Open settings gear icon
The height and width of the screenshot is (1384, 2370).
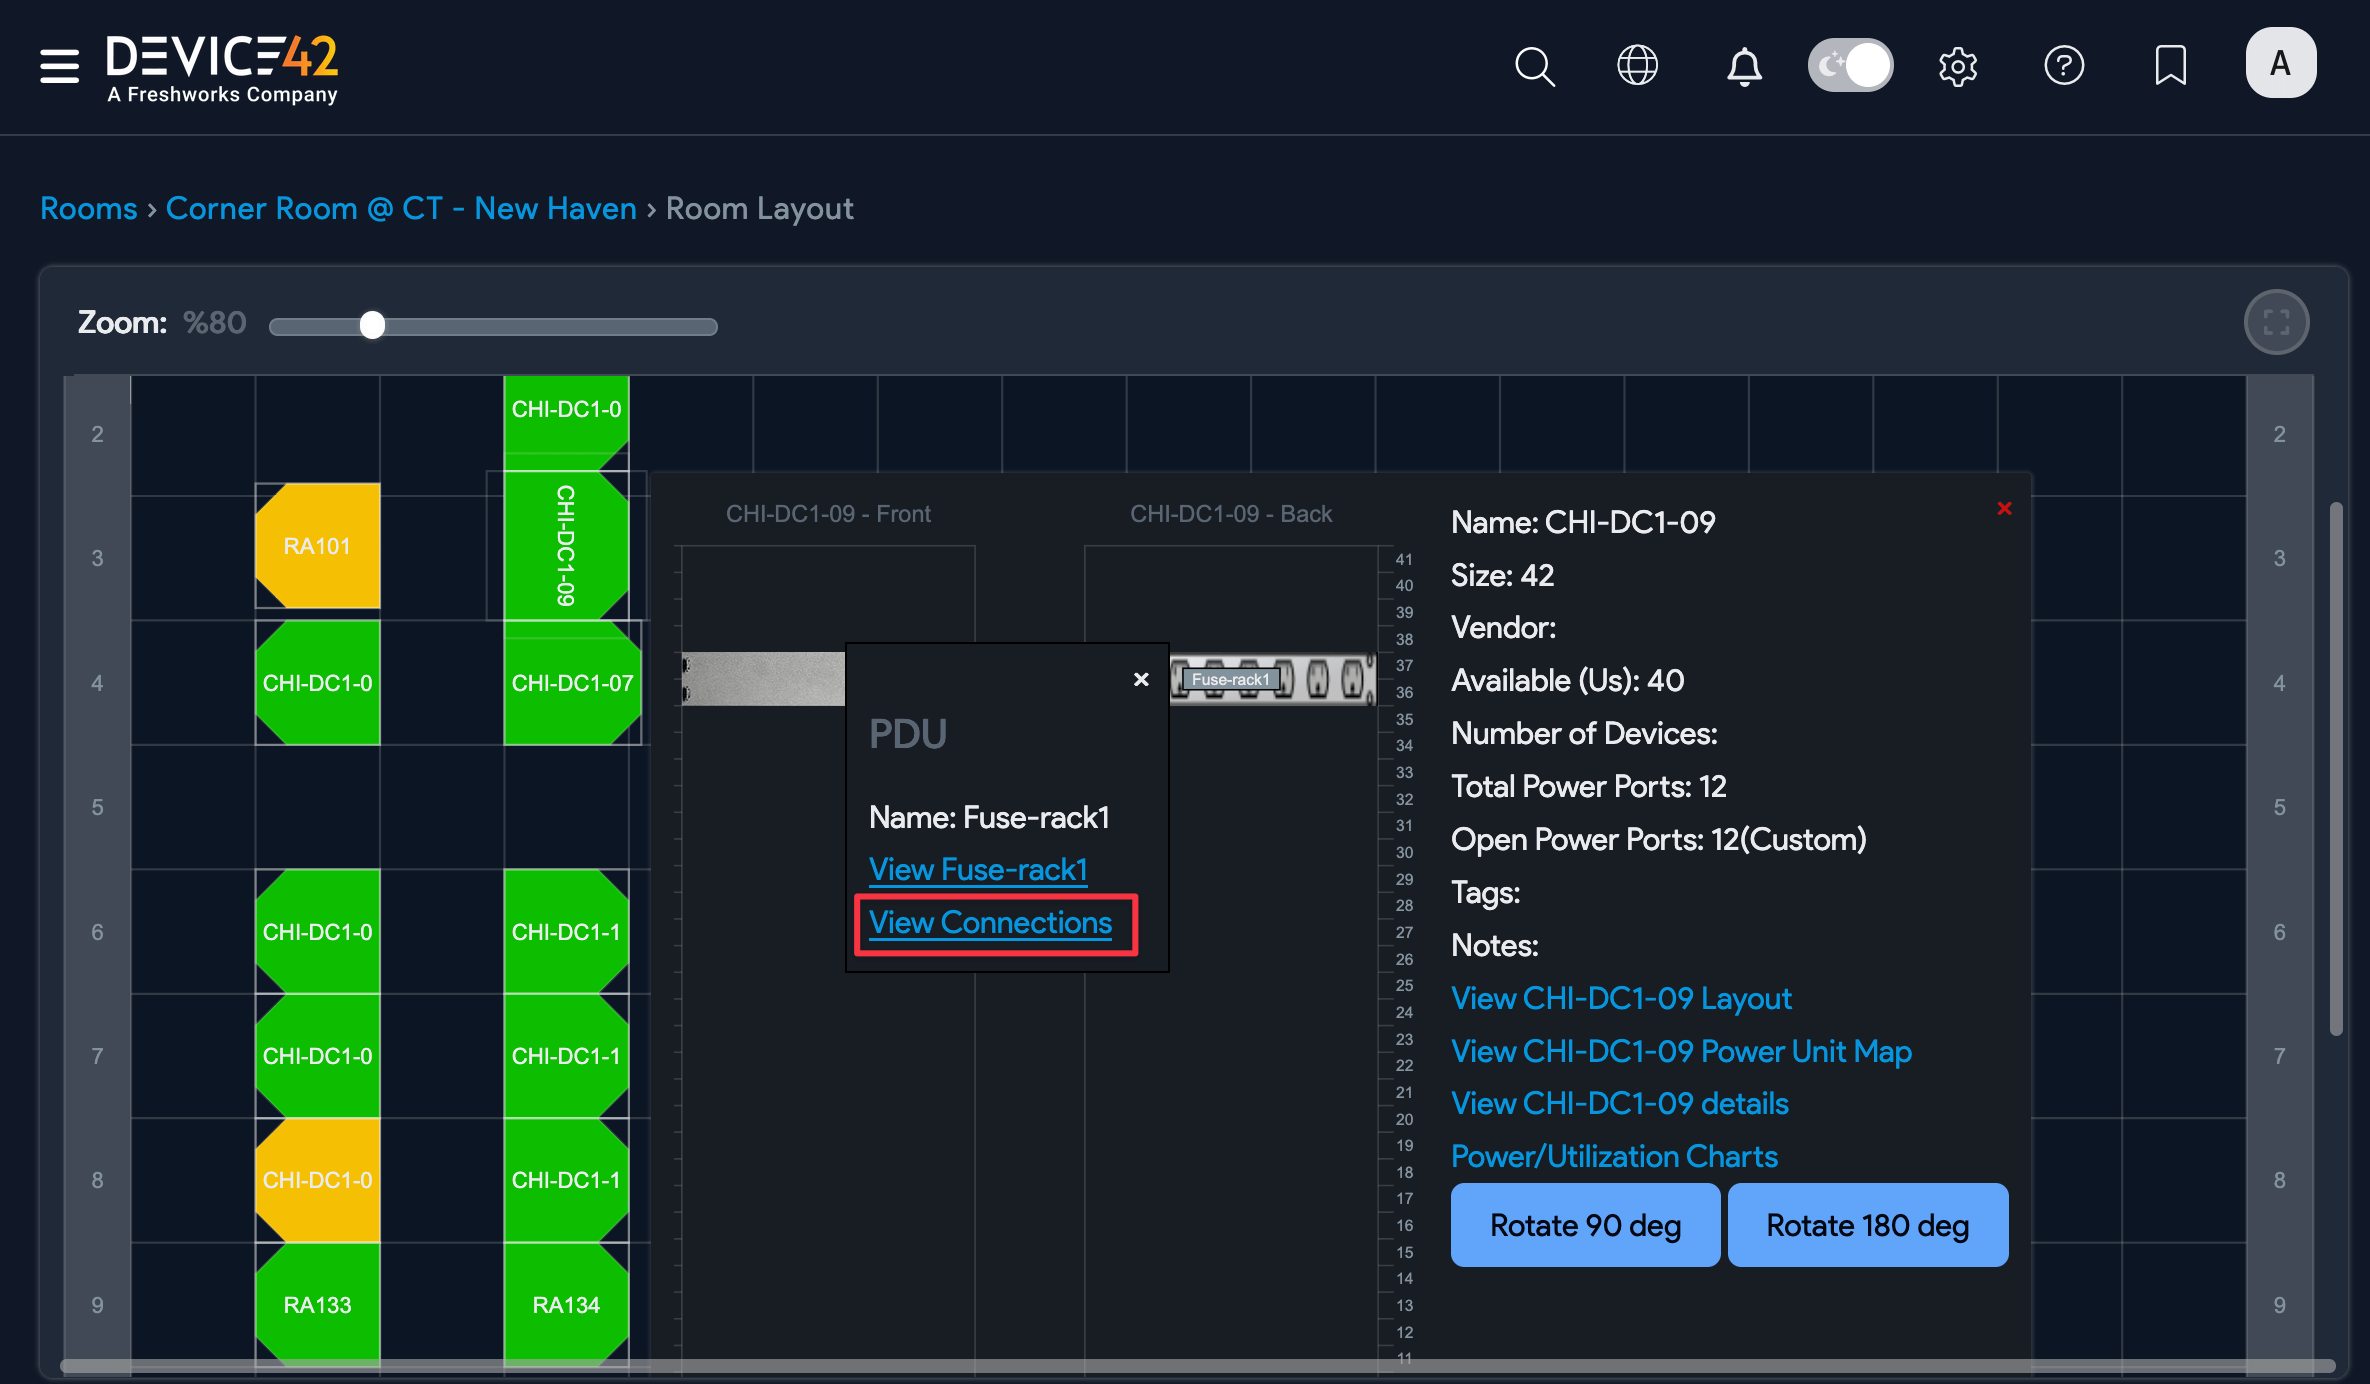[1957, 67]
